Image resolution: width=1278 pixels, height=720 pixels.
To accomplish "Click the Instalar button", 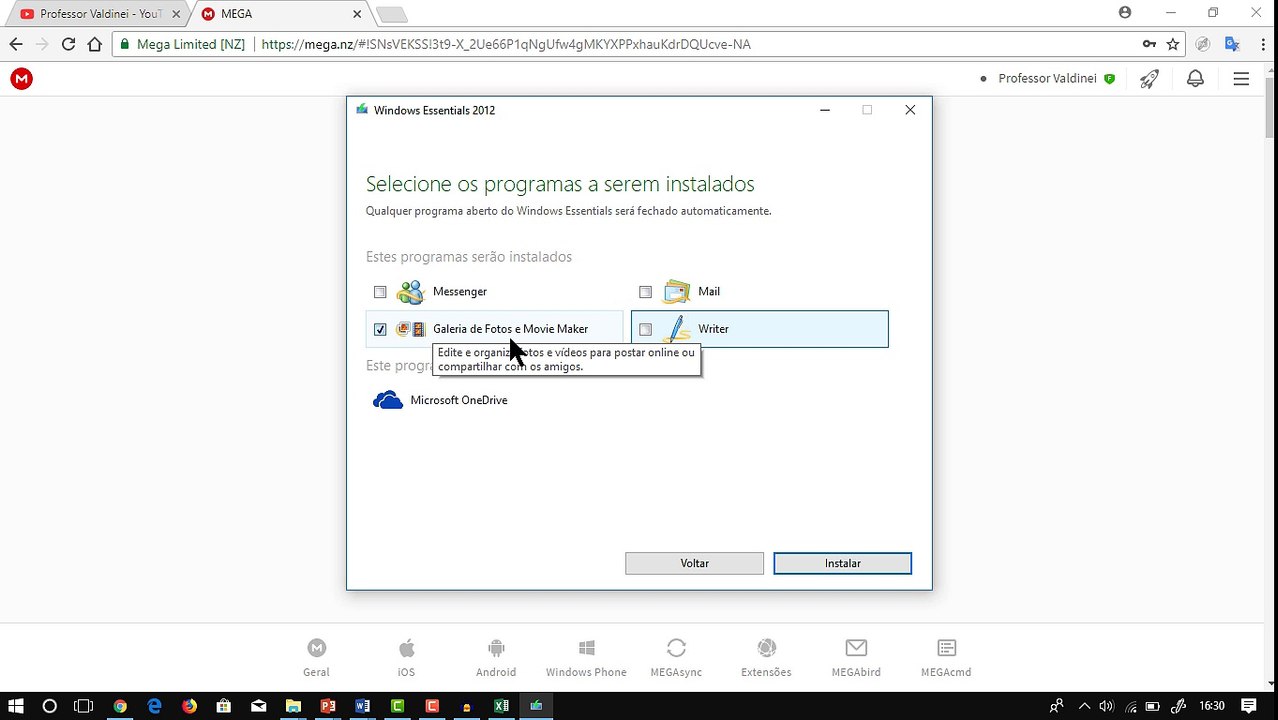I will (x=842, y=563).
